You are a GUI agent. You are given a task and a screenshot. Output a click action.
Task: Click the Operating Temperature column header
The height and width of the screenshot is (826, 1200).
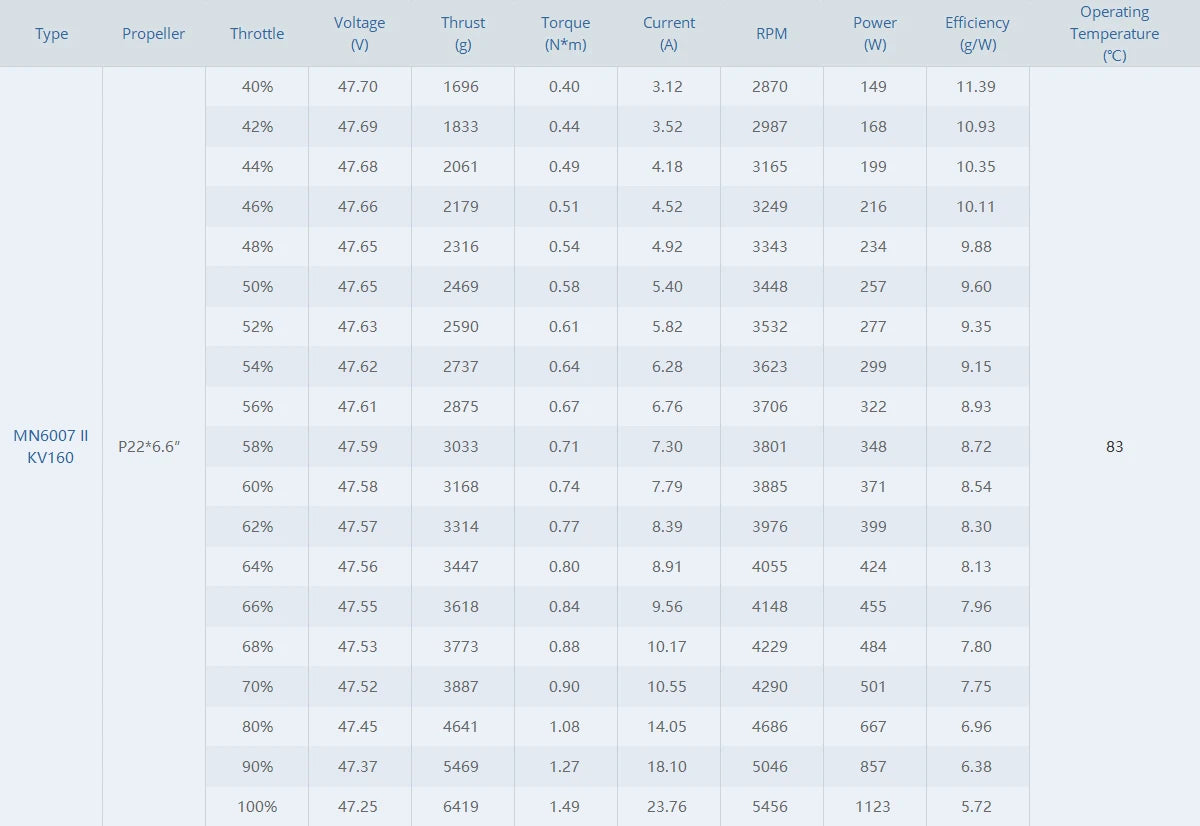coord(1114,34)
